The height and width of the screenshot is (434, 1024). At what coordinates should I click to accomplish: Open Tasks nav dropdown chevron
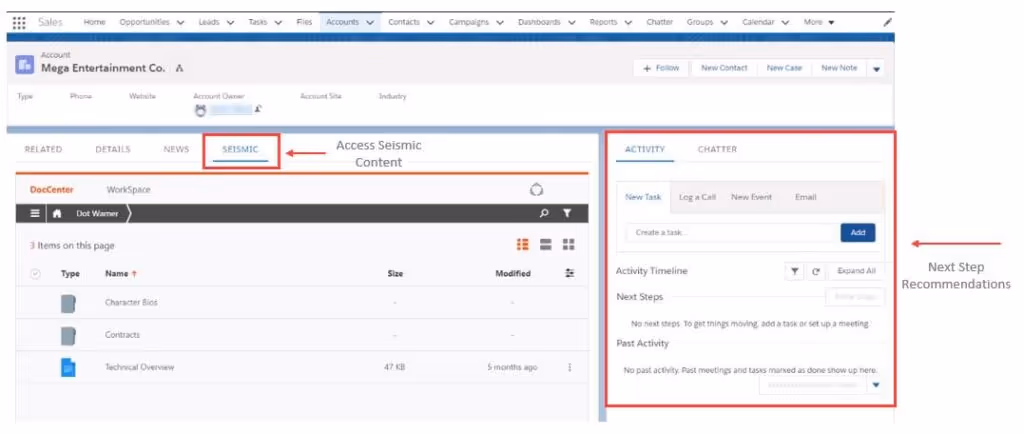(x=278, y=22)
